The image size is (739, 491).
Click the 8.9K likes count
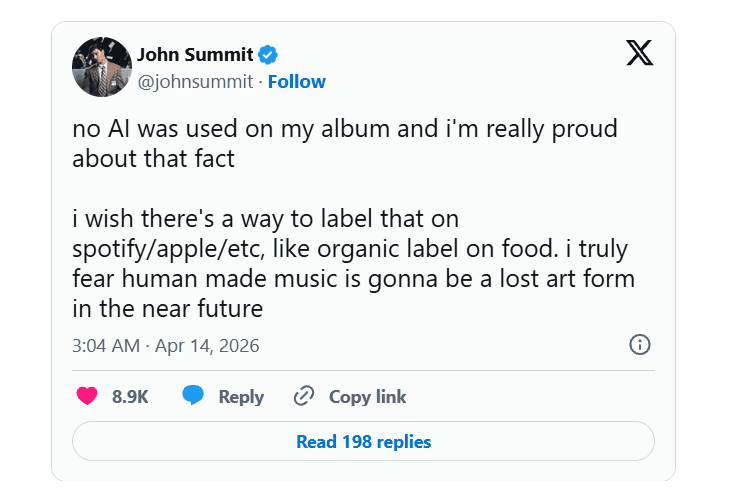point(130,397)
